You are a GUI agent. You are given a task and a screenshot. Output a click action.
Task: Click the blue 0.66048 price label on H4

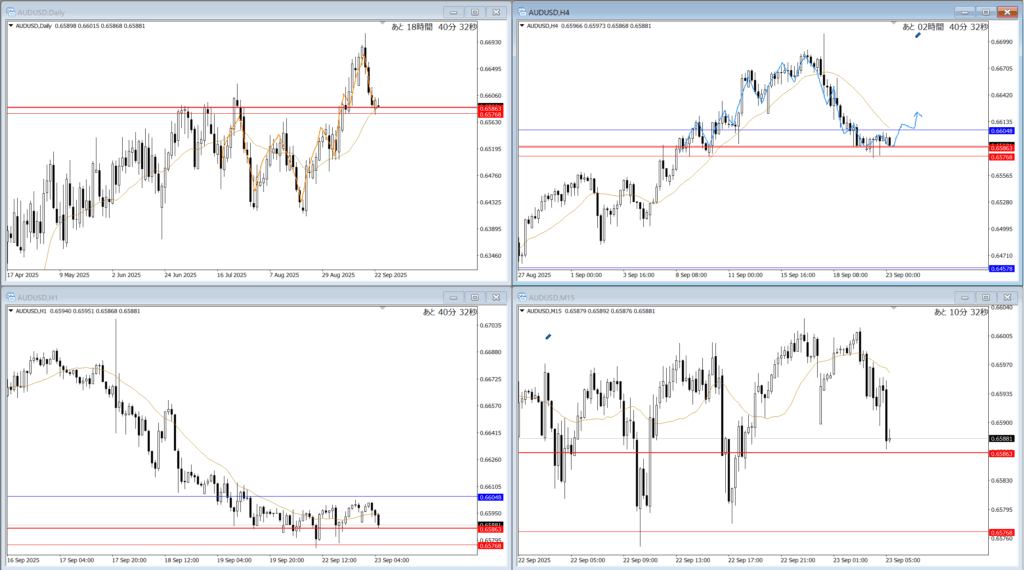[x=1001, y=131]
